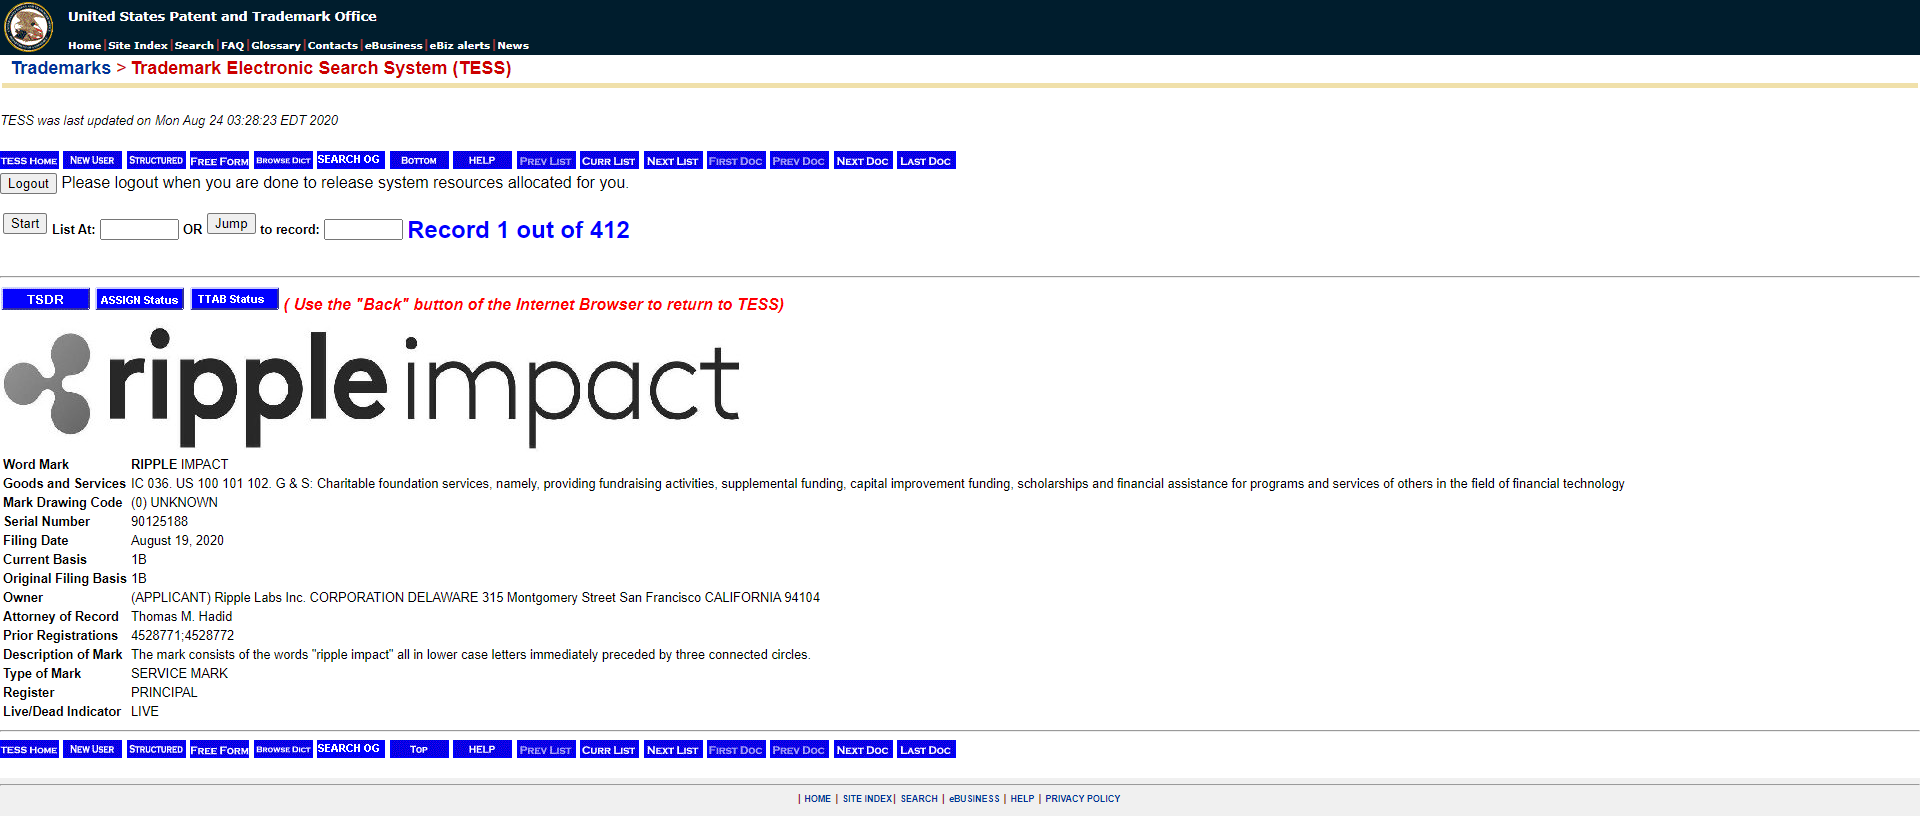Click bottom Last Doc button

(926, 749)
